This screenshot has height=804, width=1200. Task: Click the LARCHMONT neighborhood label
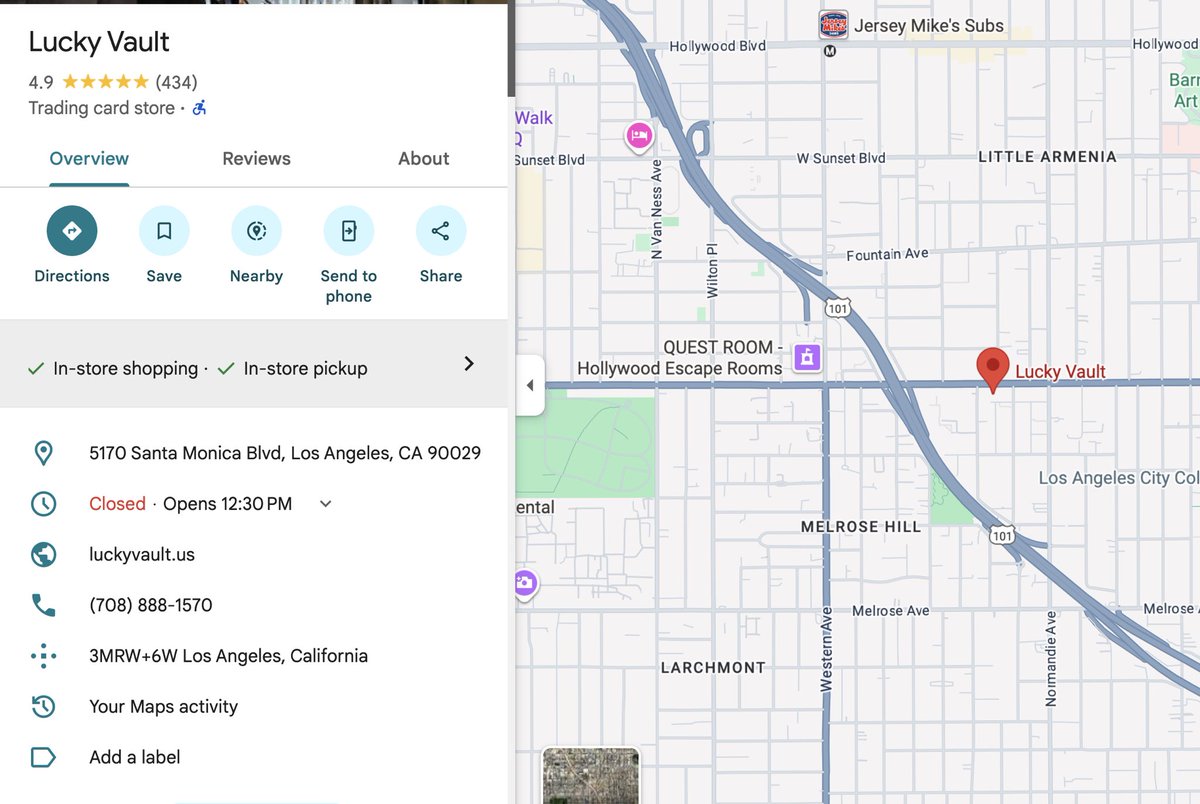pos(713,668)
